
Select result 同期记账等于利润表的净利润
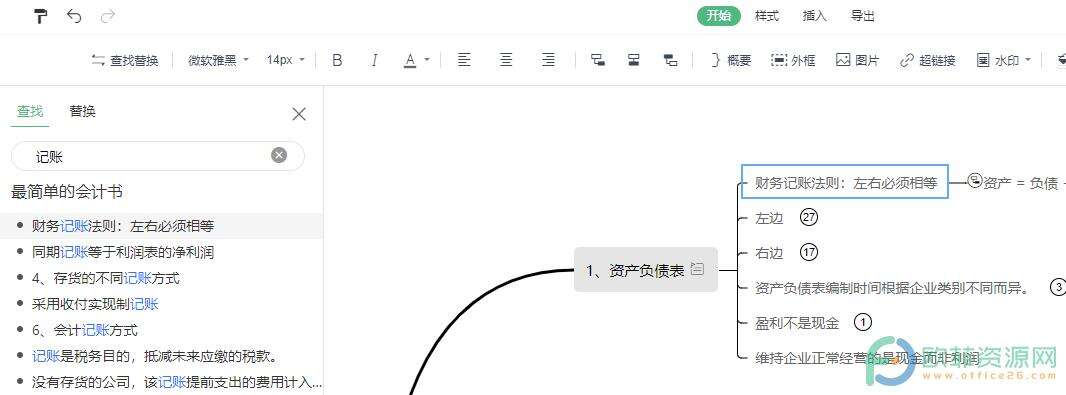[161, 252]
